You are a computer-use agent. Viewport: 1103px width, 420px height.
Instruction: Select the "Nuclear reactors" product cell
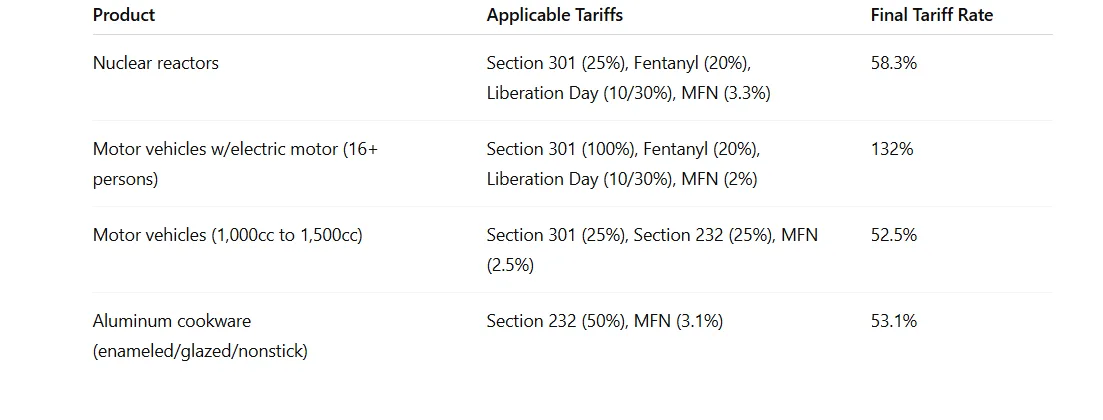[x=155, y=63]
